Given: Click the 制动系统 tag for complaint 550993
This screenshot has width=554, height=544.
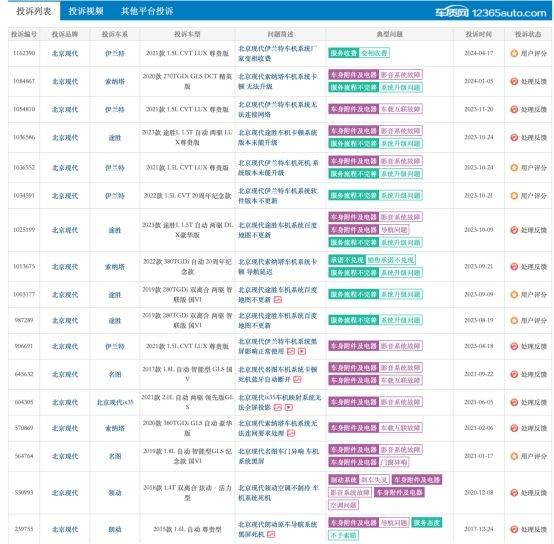Looking at the screenshot, I should pos(343,480).
